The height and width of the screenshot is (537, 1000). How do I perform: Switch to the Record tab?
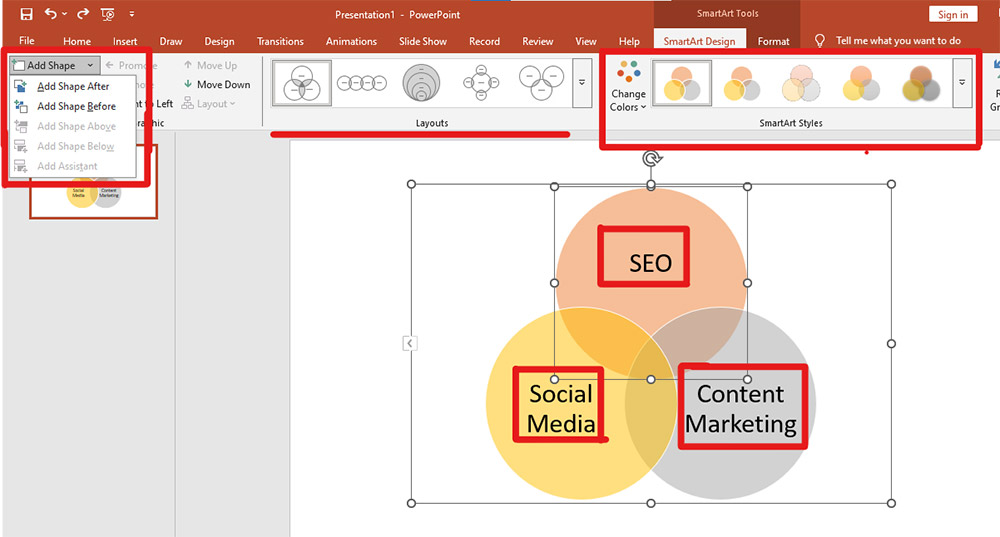(x=485, y=41)
